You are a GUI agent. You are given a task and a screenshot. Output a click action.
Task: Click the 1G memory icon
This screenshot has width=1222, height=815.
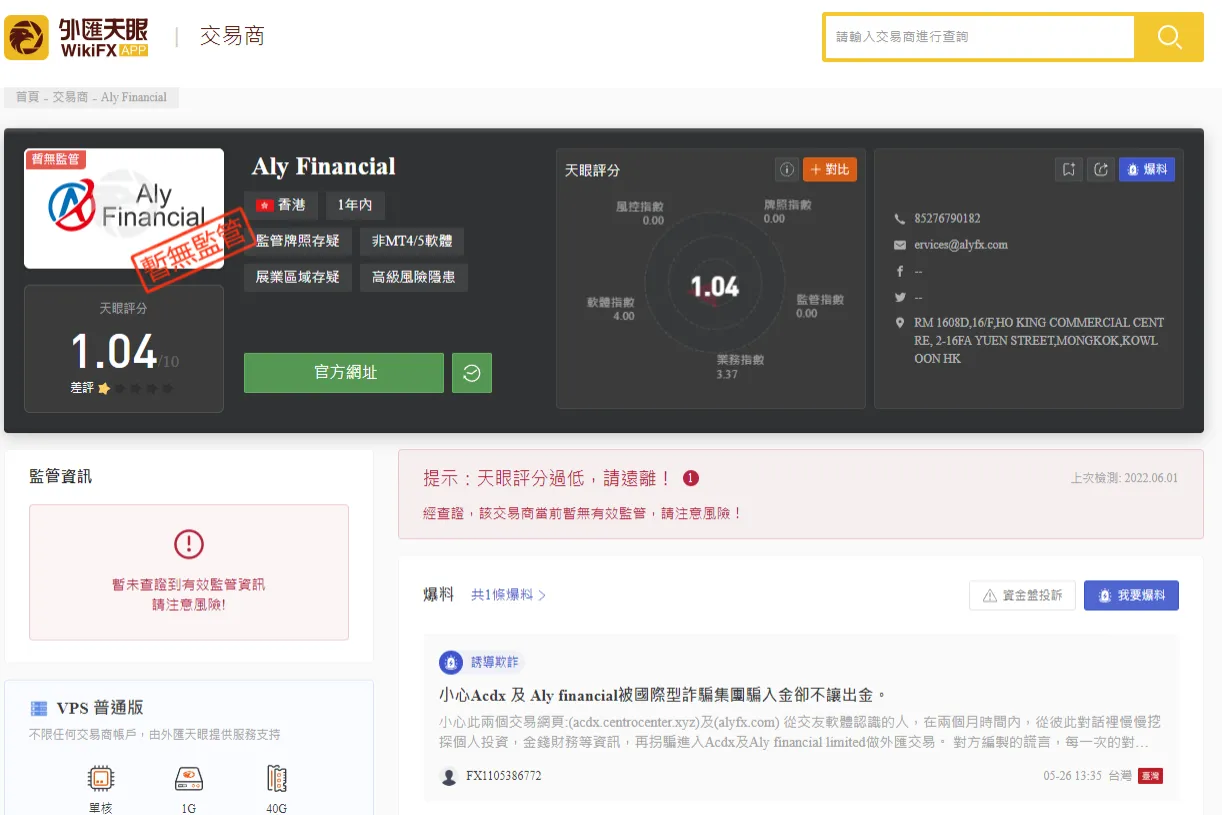(x=189, y=779)
